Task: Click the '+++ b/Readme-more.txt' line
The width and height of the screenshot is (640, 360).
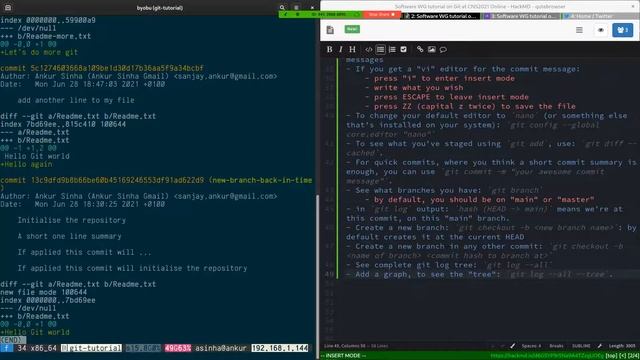Action: (x=45, y=36)
